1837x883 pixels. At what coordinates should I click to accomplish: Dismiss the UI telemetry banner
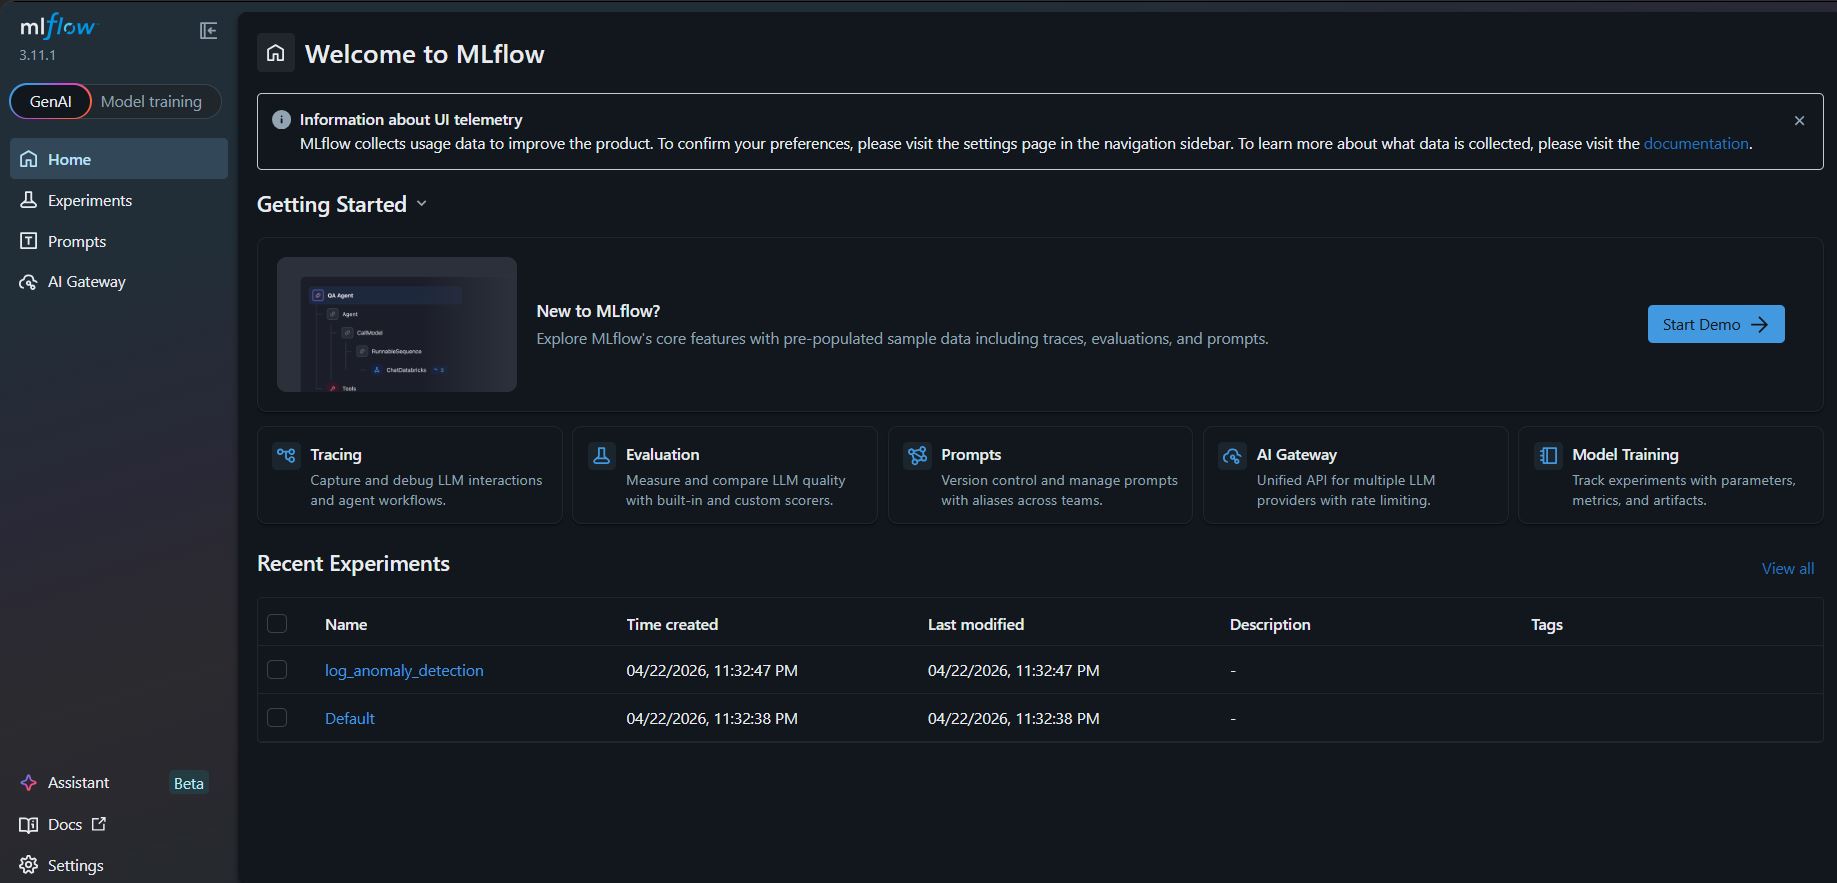[x=1799, y=120]
